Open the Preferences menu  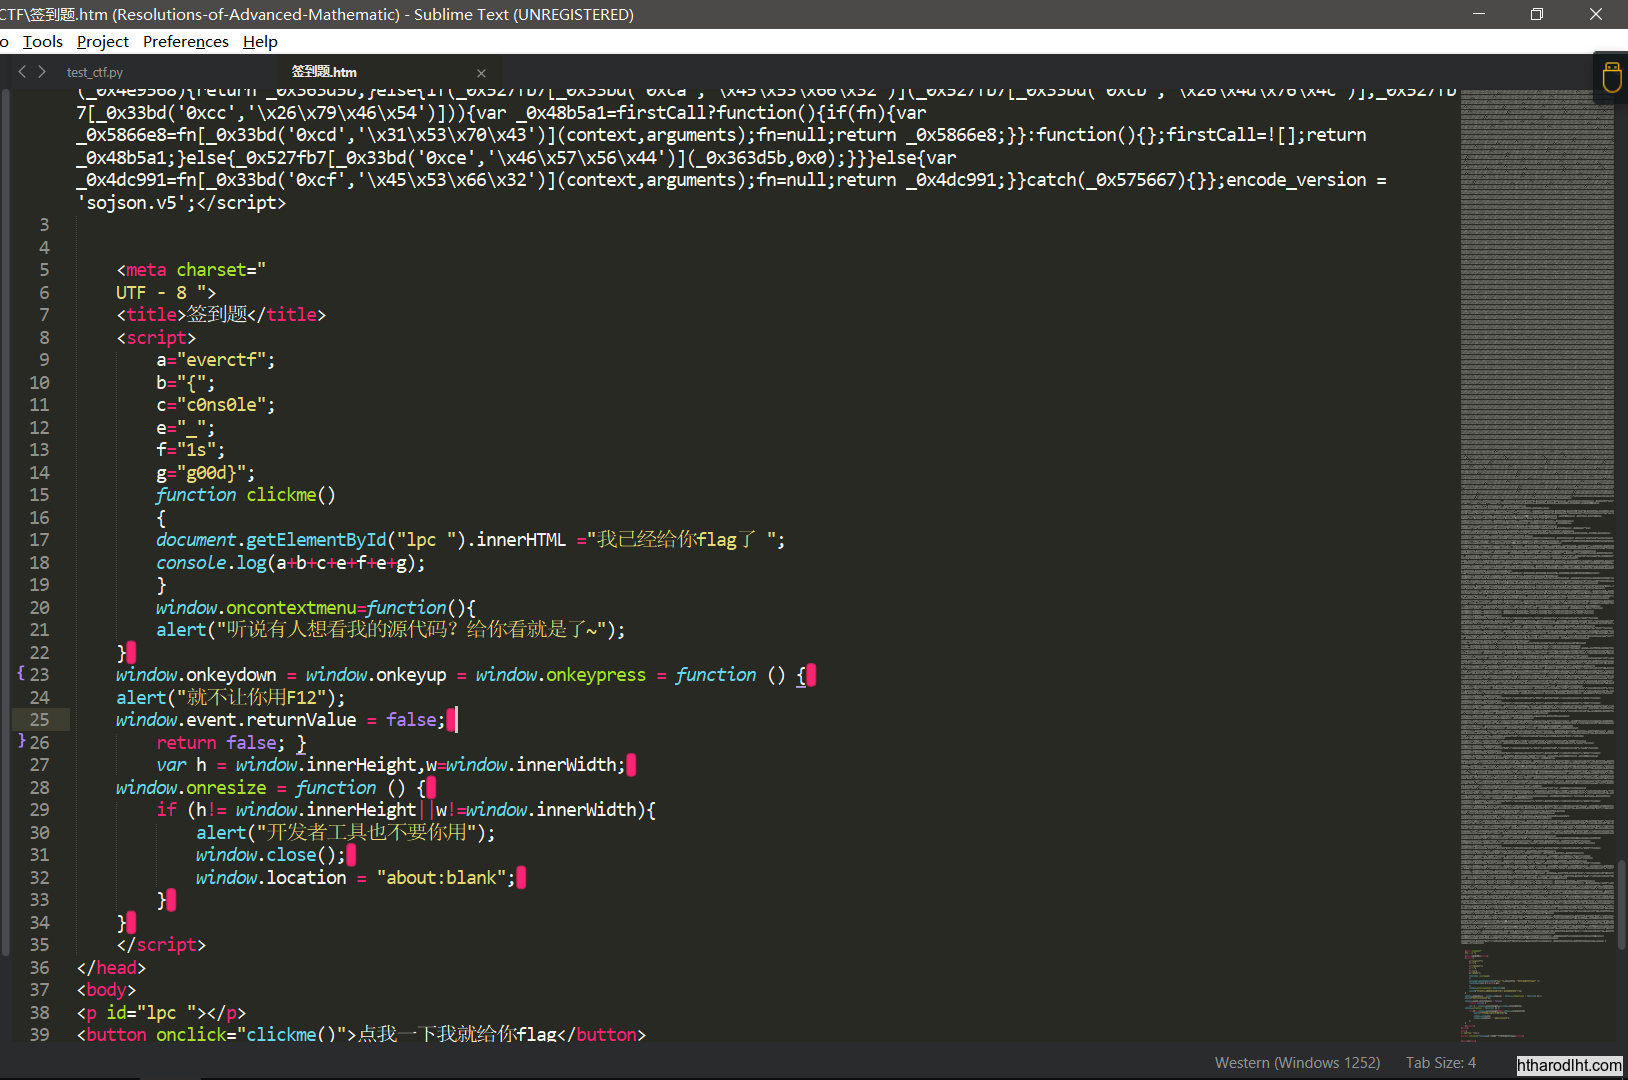click(186, 42)
